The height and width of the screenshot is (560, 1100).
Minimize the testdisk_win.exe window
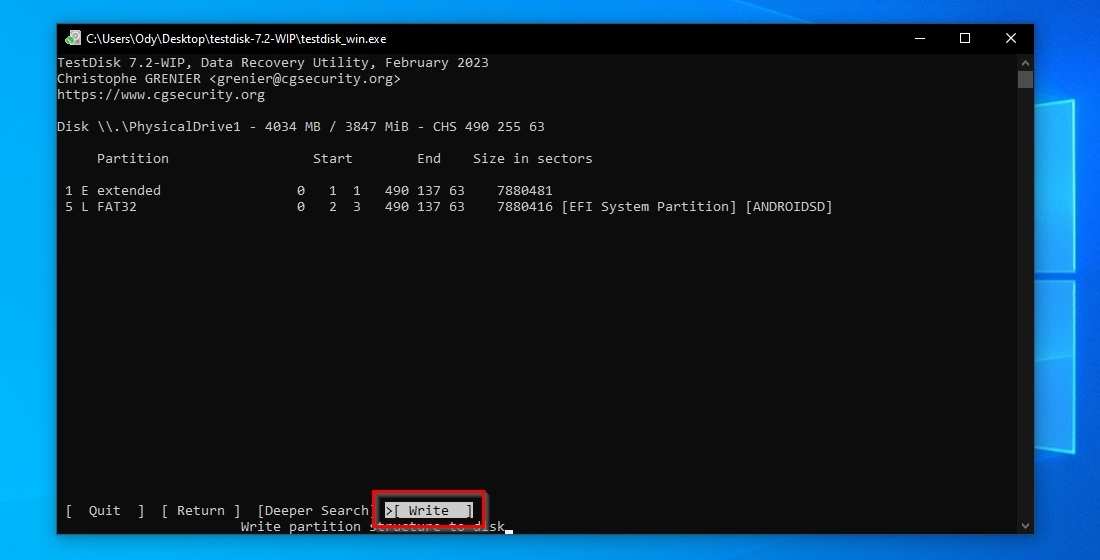tap(920, 39)
